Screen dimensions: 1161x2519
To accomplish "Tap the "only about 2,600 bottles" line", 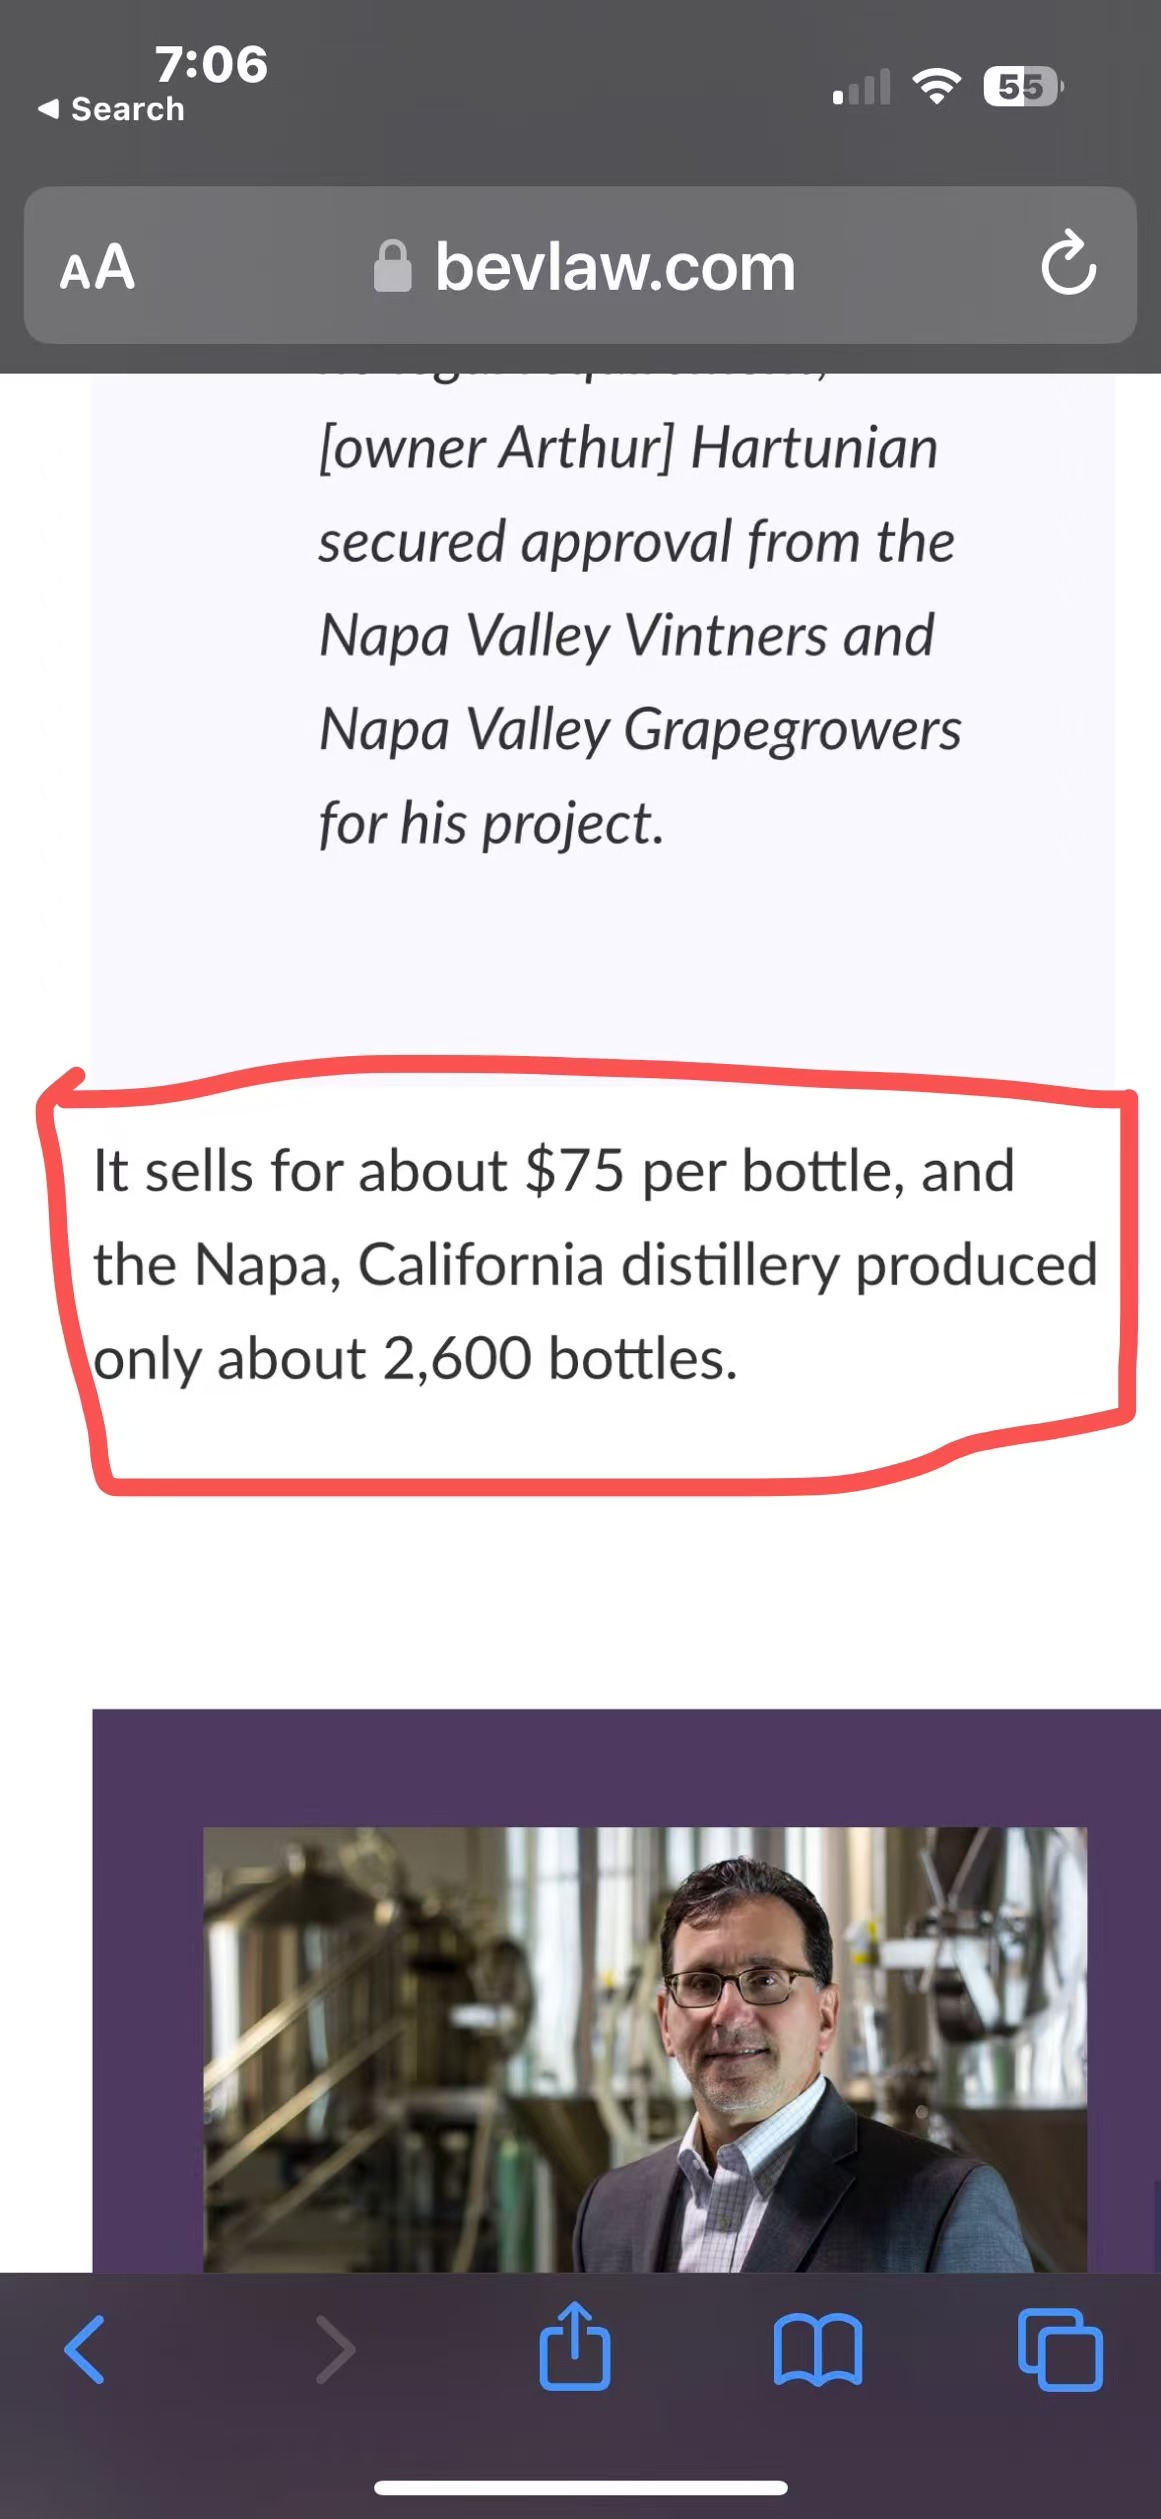I will pos(416,1359).
